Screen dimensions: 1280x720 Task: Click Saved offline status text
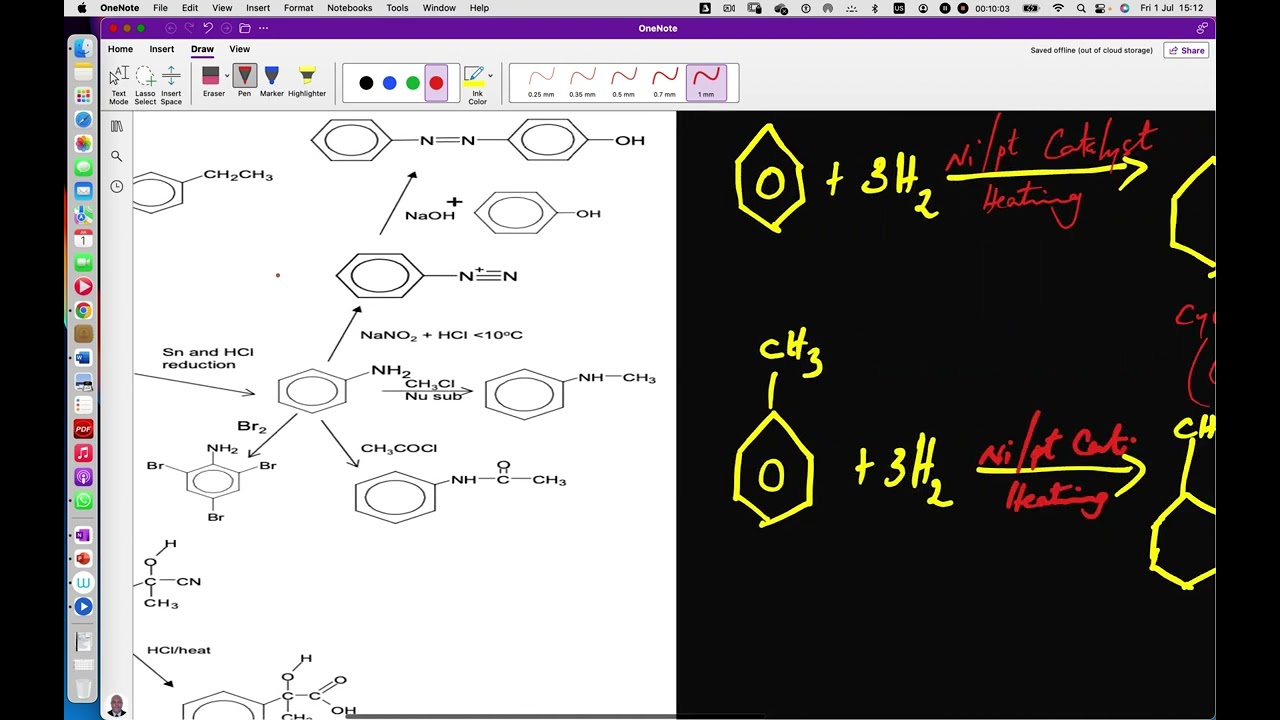click(x=1091, y=50)
